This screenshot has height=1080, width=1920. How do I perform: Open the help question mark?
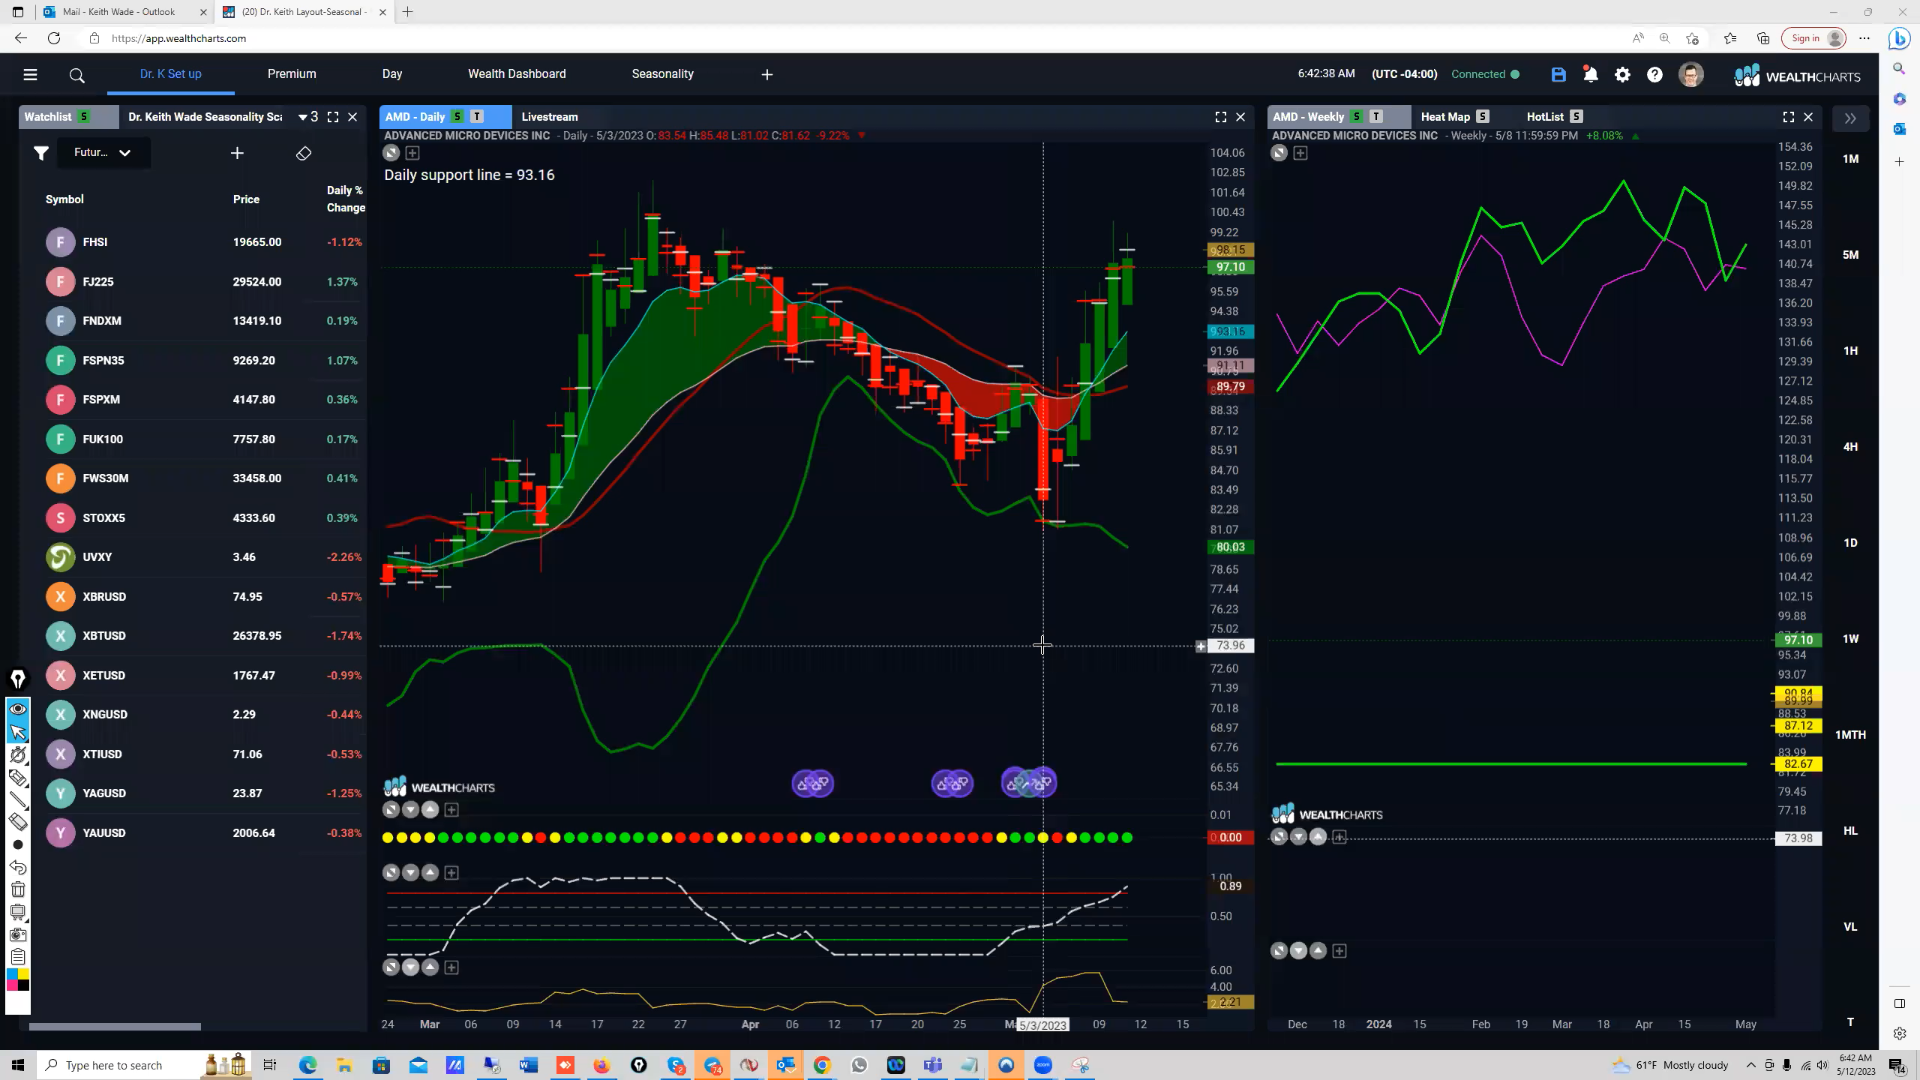click(1655, 74)
